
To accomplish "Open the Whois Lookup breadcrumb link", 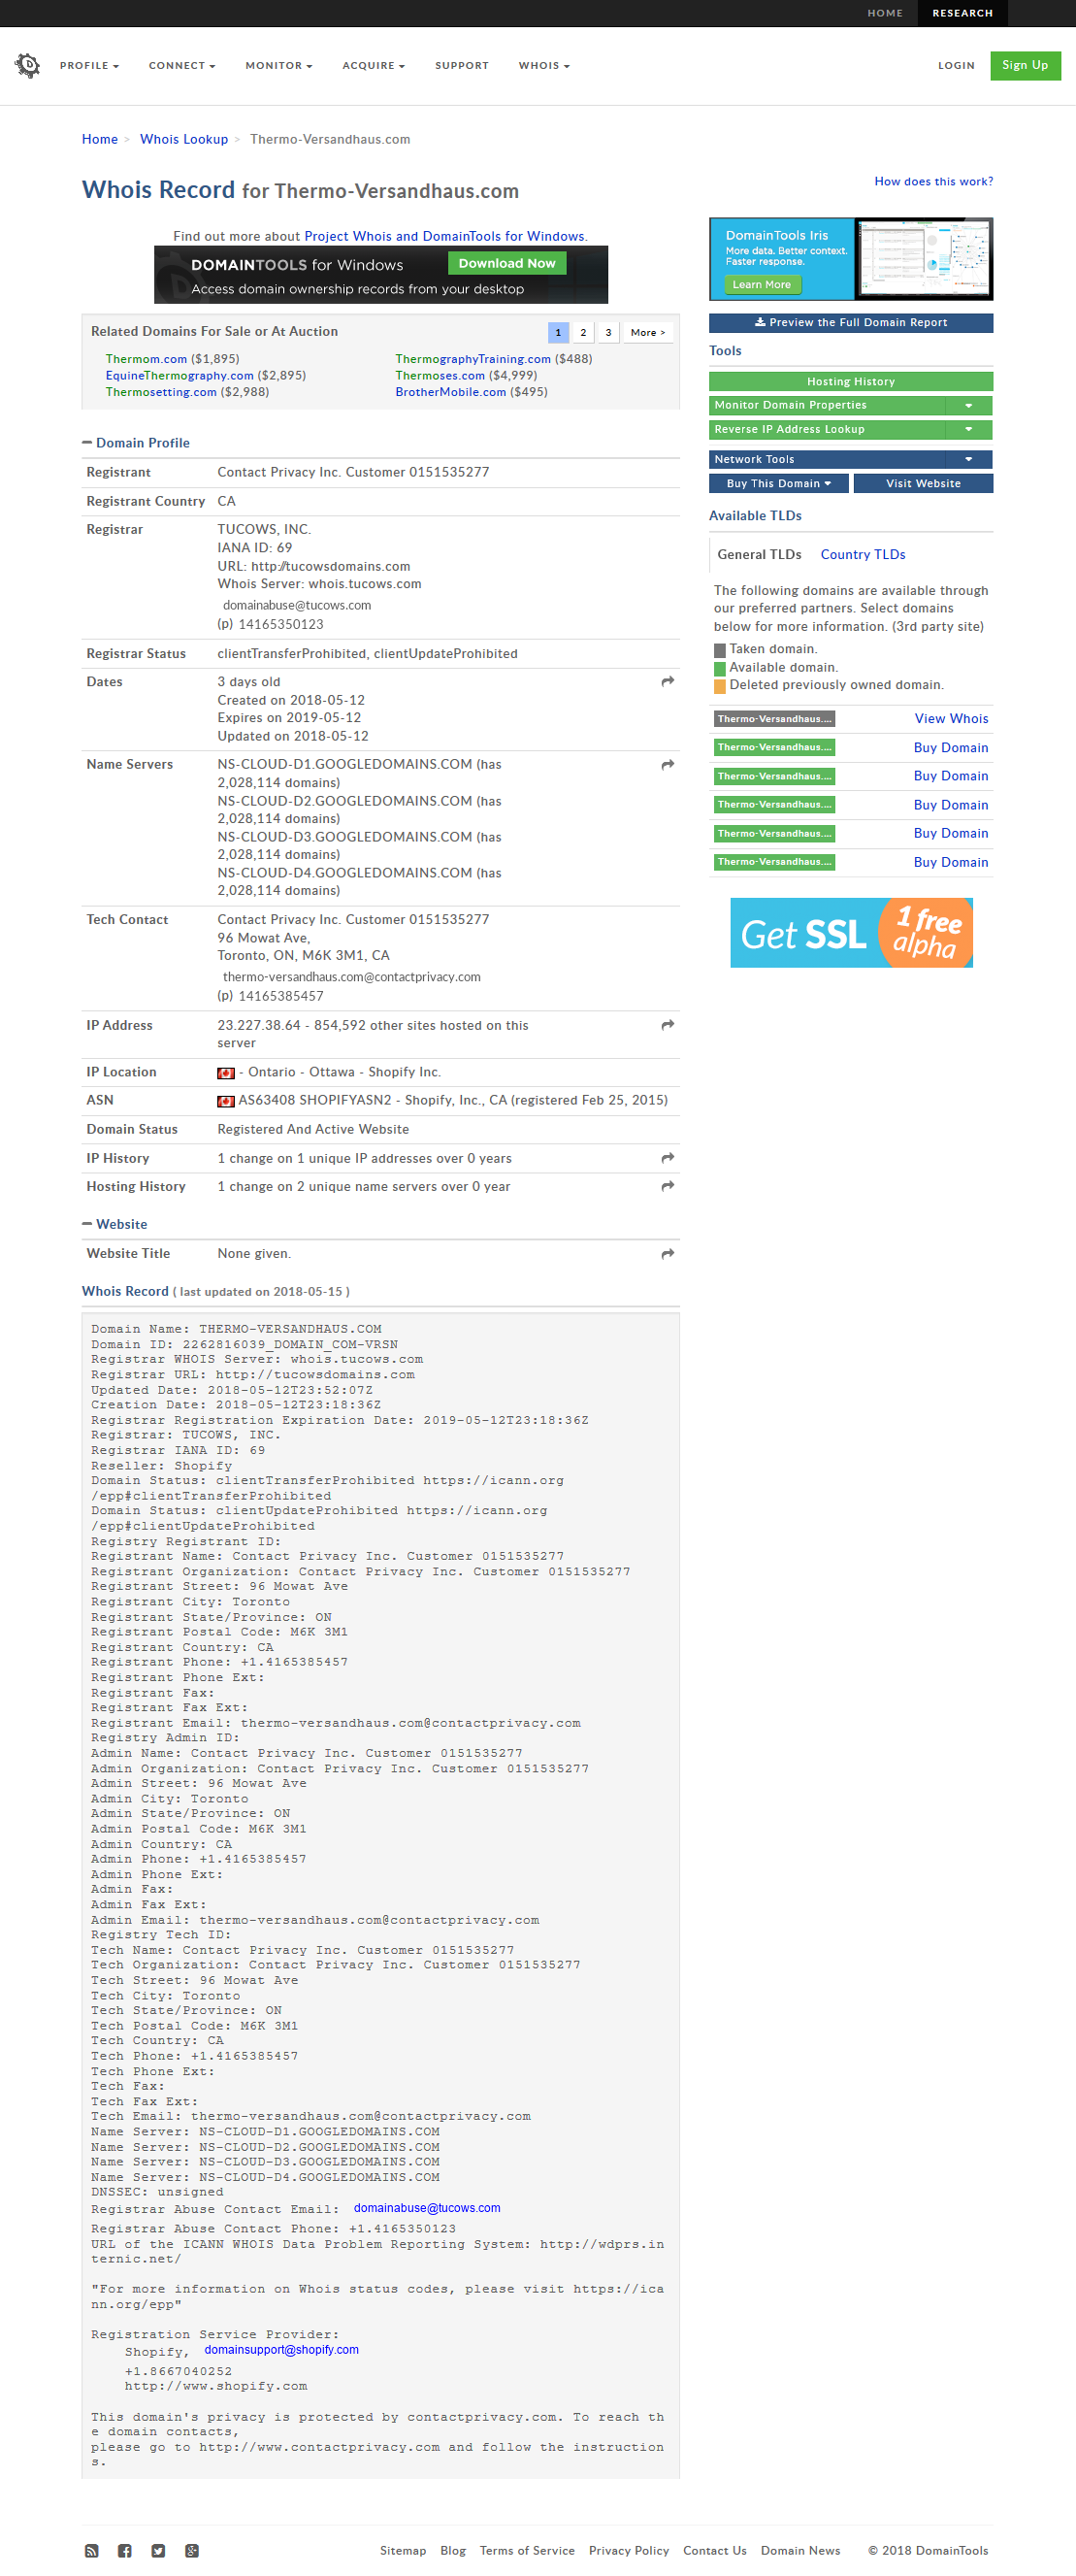I will pyautogui.click(x=184, y=140).
